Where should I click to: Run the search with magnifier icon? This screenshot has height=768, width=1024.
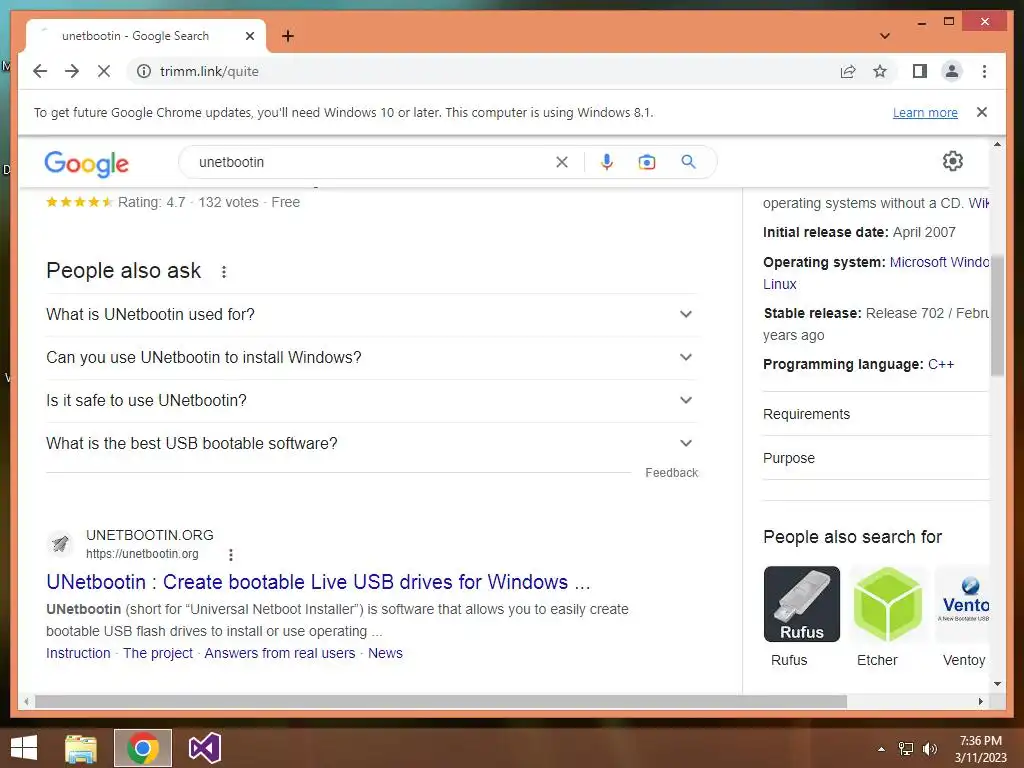tap(688, 162)
